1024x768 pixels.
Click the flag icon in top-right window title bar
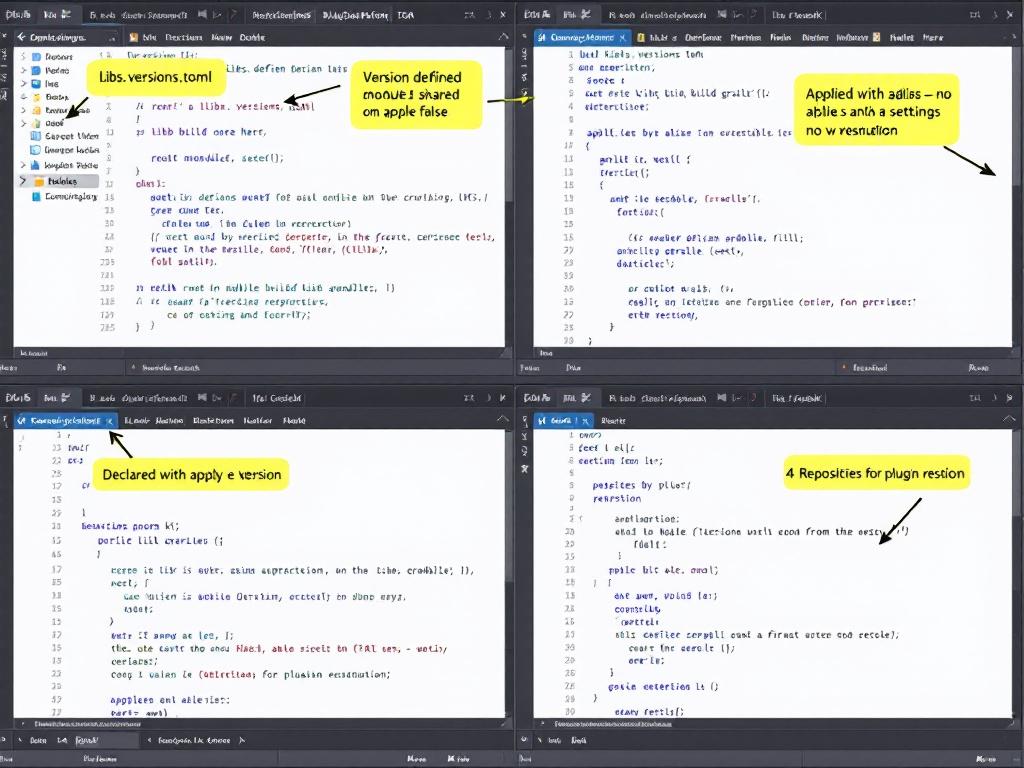pyautogui.click(x=720, y=14)
